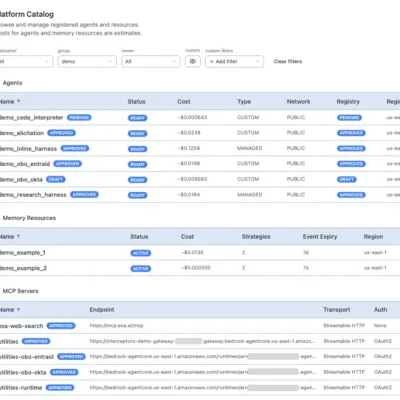Open the owner dropdown set to All
400x400 pixels.
(151, 61)
